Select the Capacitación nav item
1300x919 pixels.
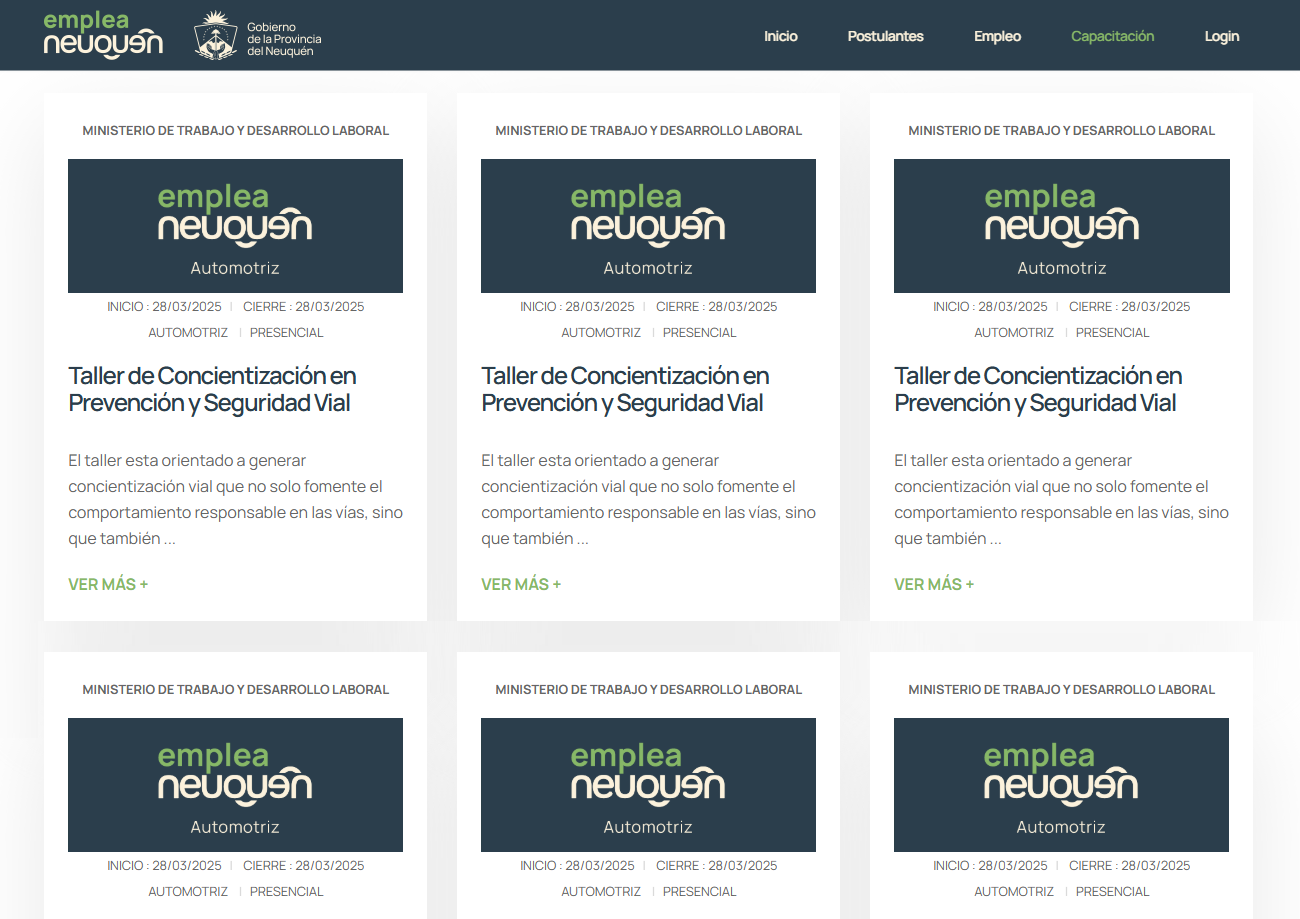[1112, 36]
